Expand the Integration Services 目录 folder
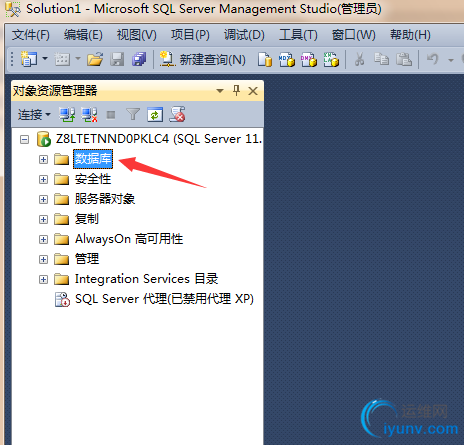This screenshot has height=445, width=464. coord(43,279)
